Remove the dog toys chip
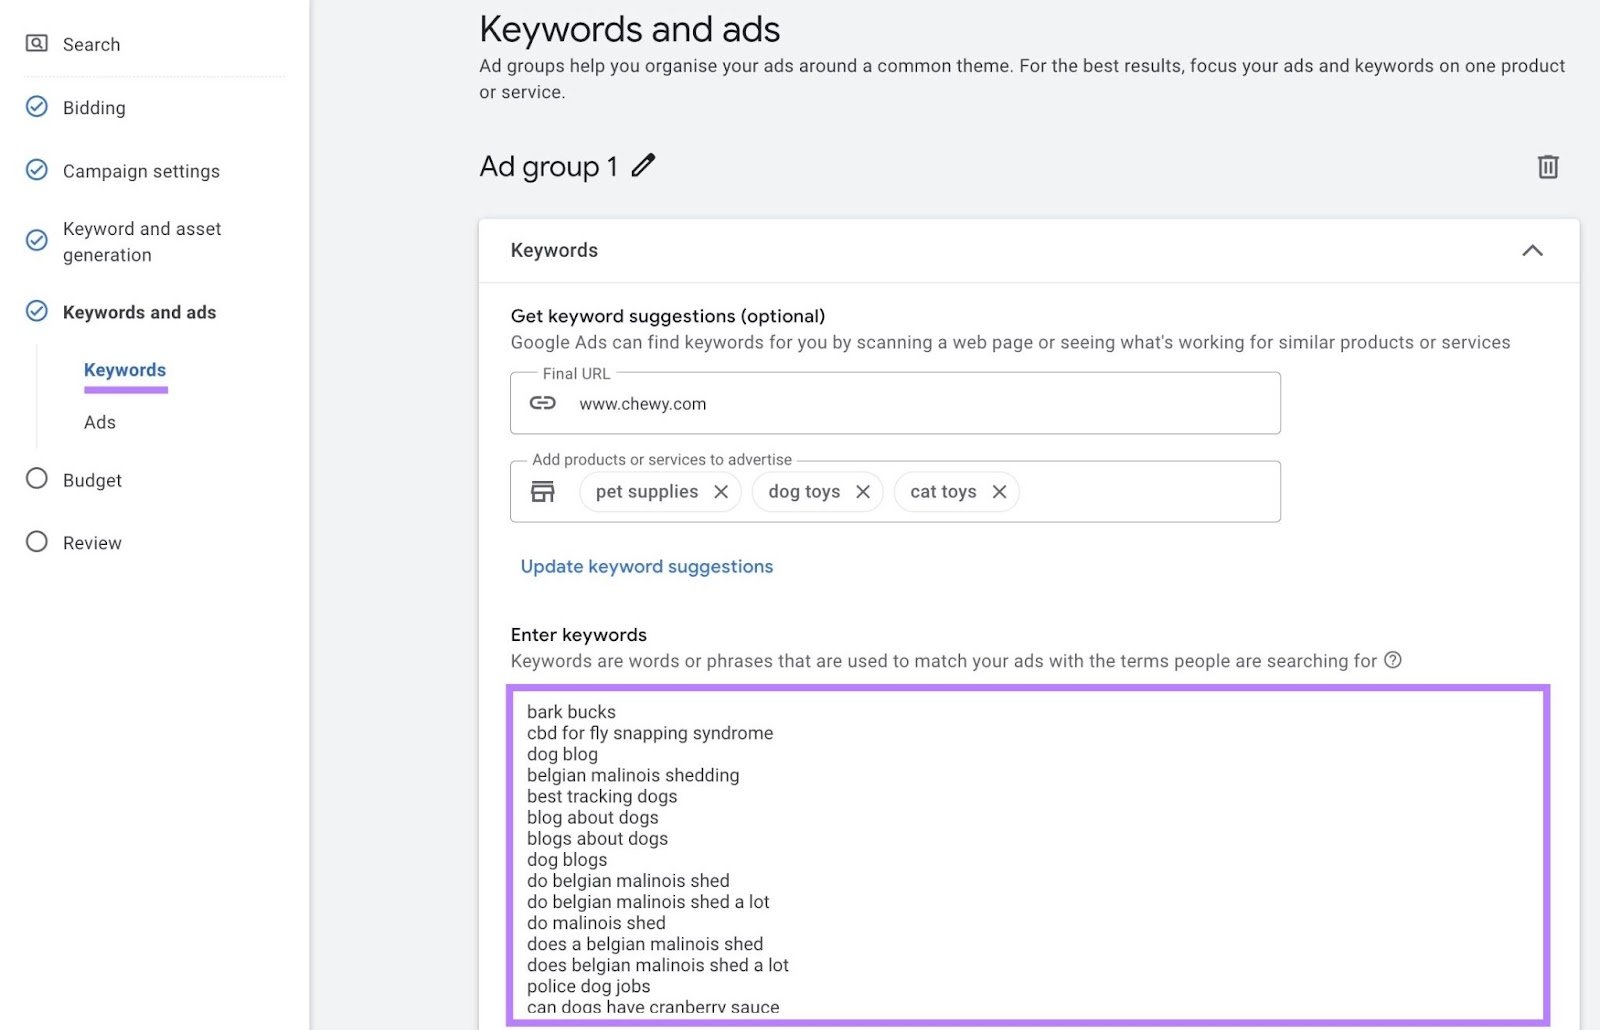Image resolution: width=1600 pixels, height=1030 pixels. tap(864, 491)
